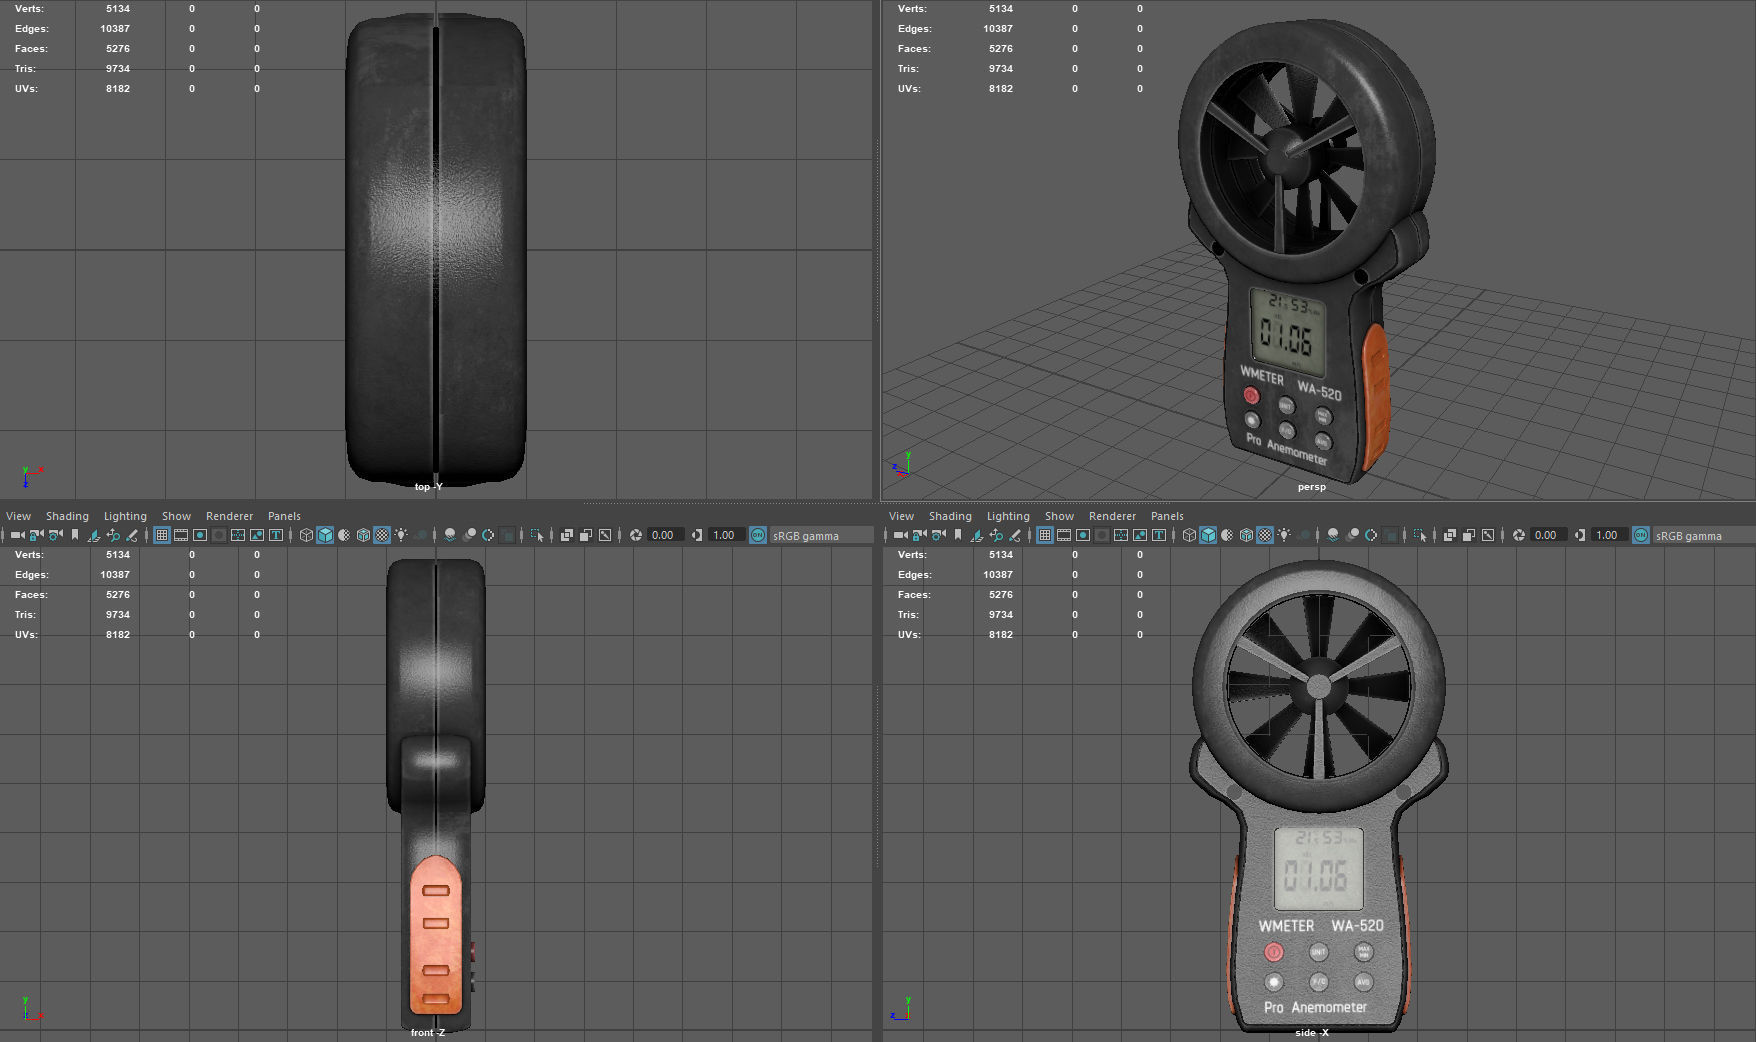Click Wireframe on Shaded in front -Z panel

[363, 535]
